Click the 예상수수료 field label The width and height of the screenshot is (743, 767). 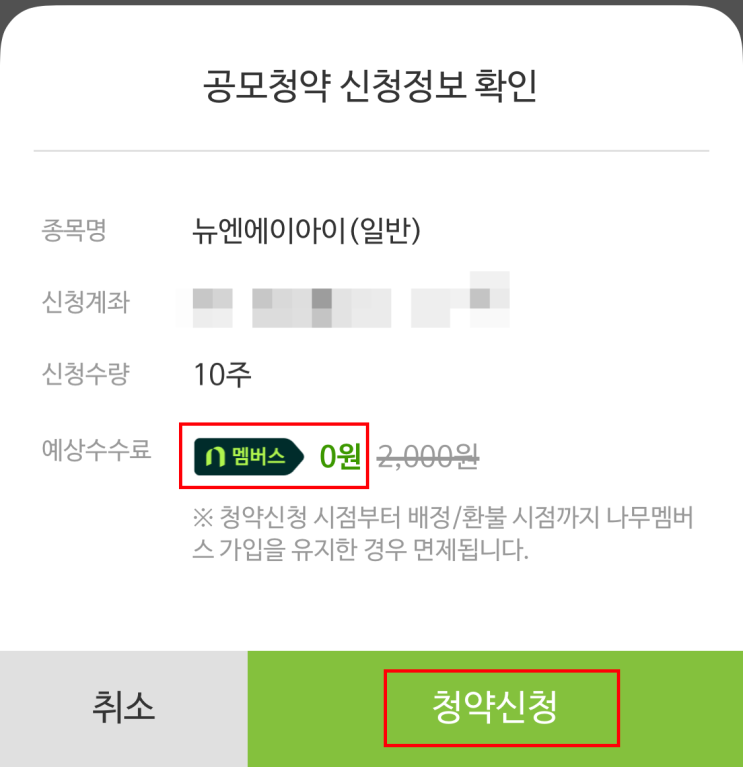pos(96,450)
